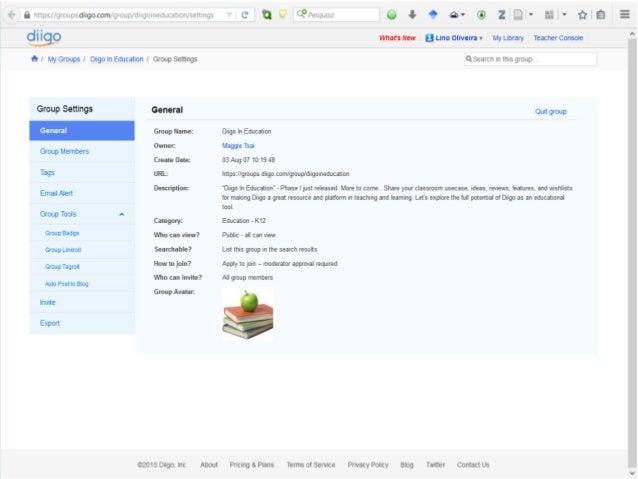Viewport: 638px width, 479px height.
Task: Click the green extension icon beside reload button
Action: tap(267, 15)
